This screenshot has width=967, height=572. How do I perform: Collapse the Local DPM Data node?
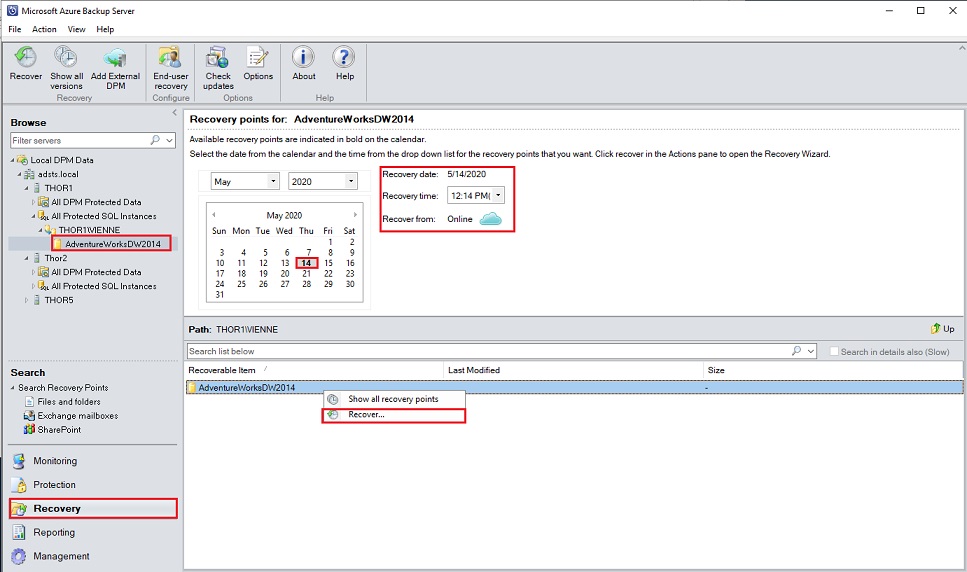[12, 160]
